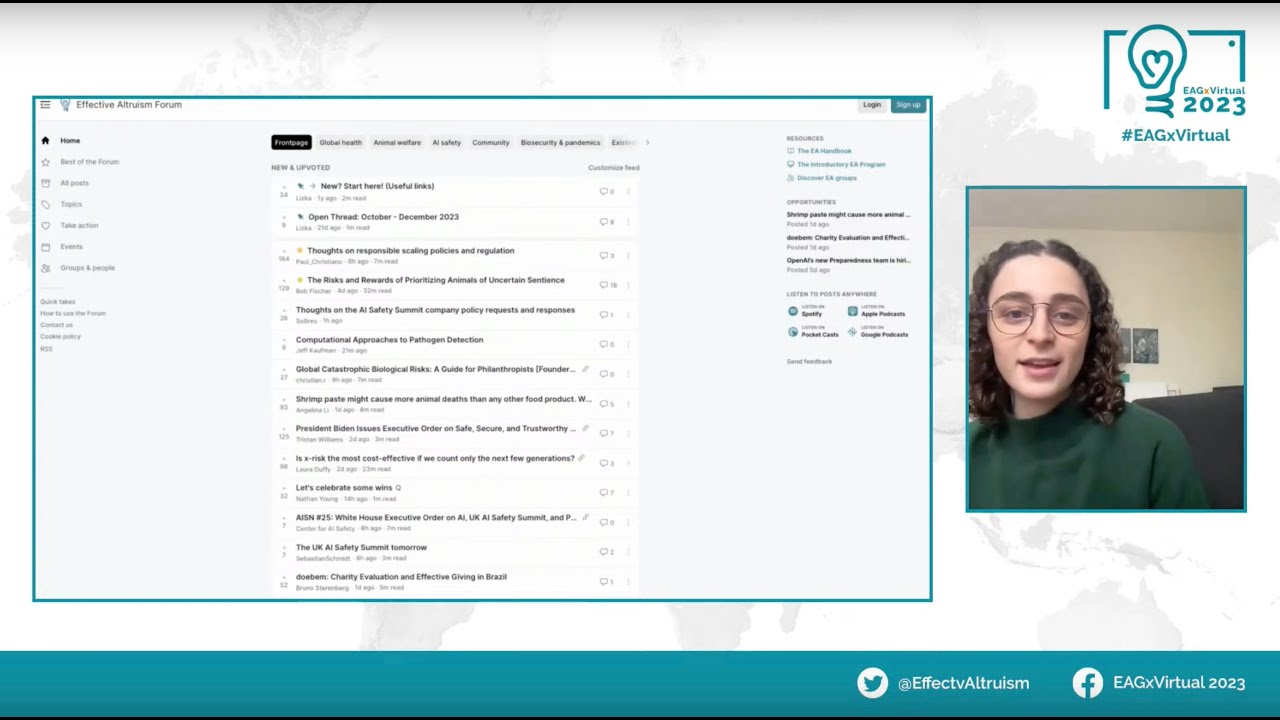Open post AISN #25: White House Executive Order
This screenshot has width=1280, height=720.
pyautogui.click(x=436, y=518)
